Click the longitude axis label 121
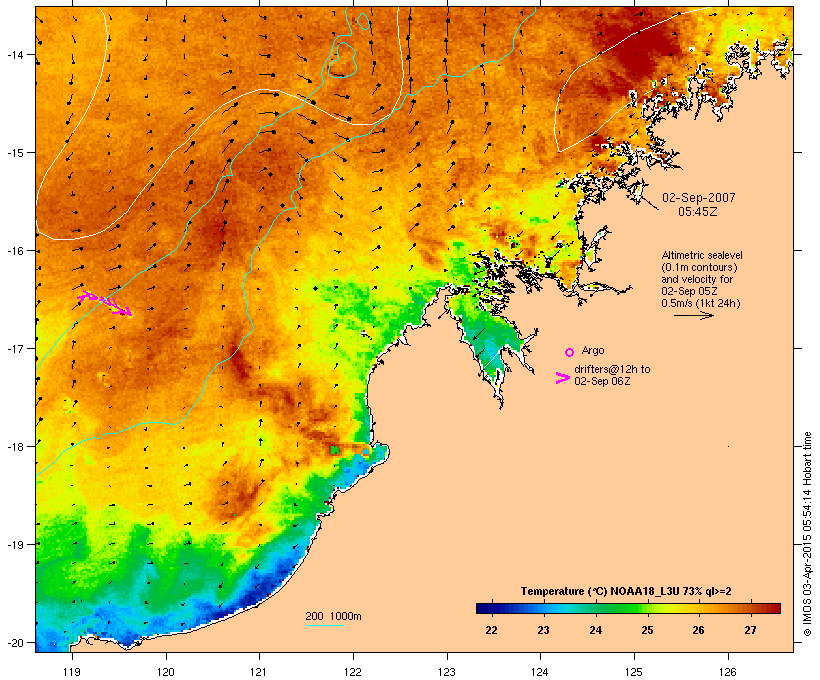Screen dimensions: 820x680 tap(259, 672)
